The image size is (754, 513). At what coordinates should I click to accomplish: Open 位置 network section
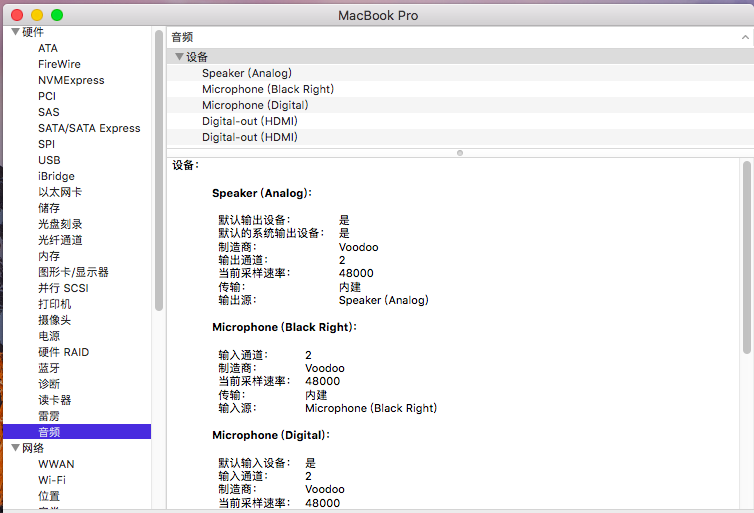[49, 496]
